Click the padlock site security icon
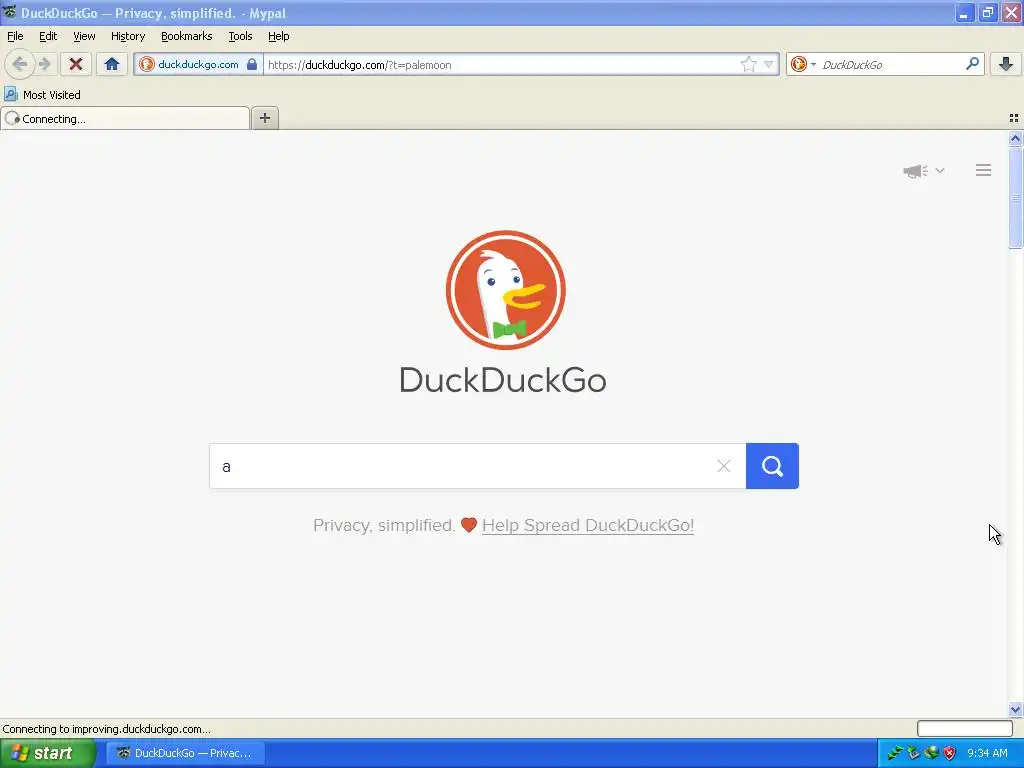This screenshot has height=768, width=1024. [x=252, y=64]
